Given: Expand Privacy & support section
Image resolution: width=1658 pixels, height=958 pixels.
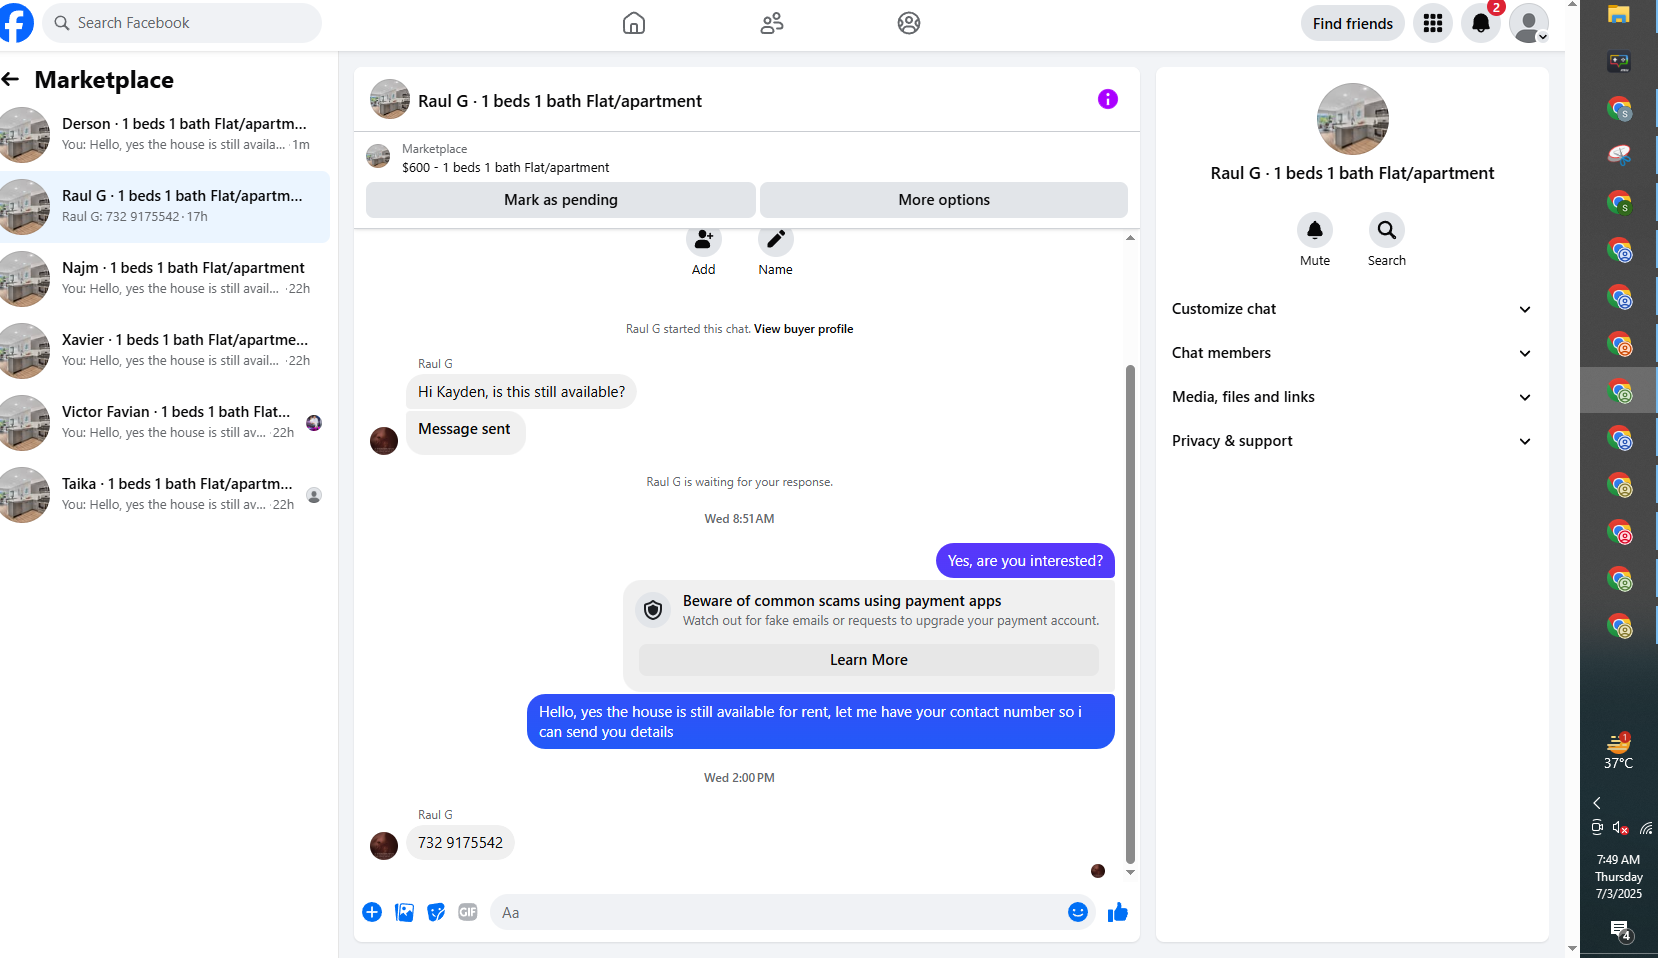Looking at the screenshot, I should [x=1352, y=441].
